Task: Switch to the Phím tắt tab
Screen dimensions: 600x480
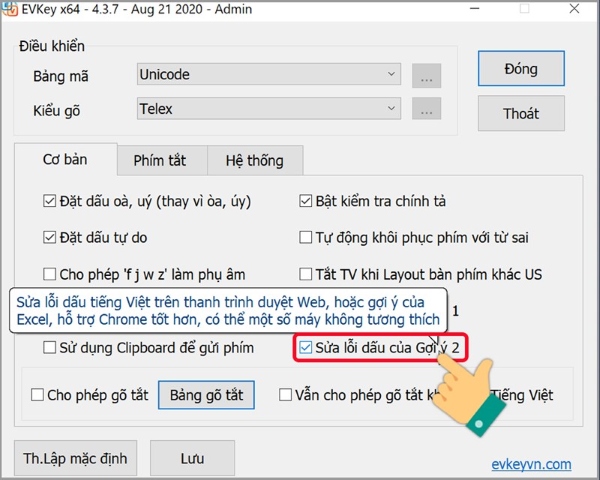Action: coord(162,160)
